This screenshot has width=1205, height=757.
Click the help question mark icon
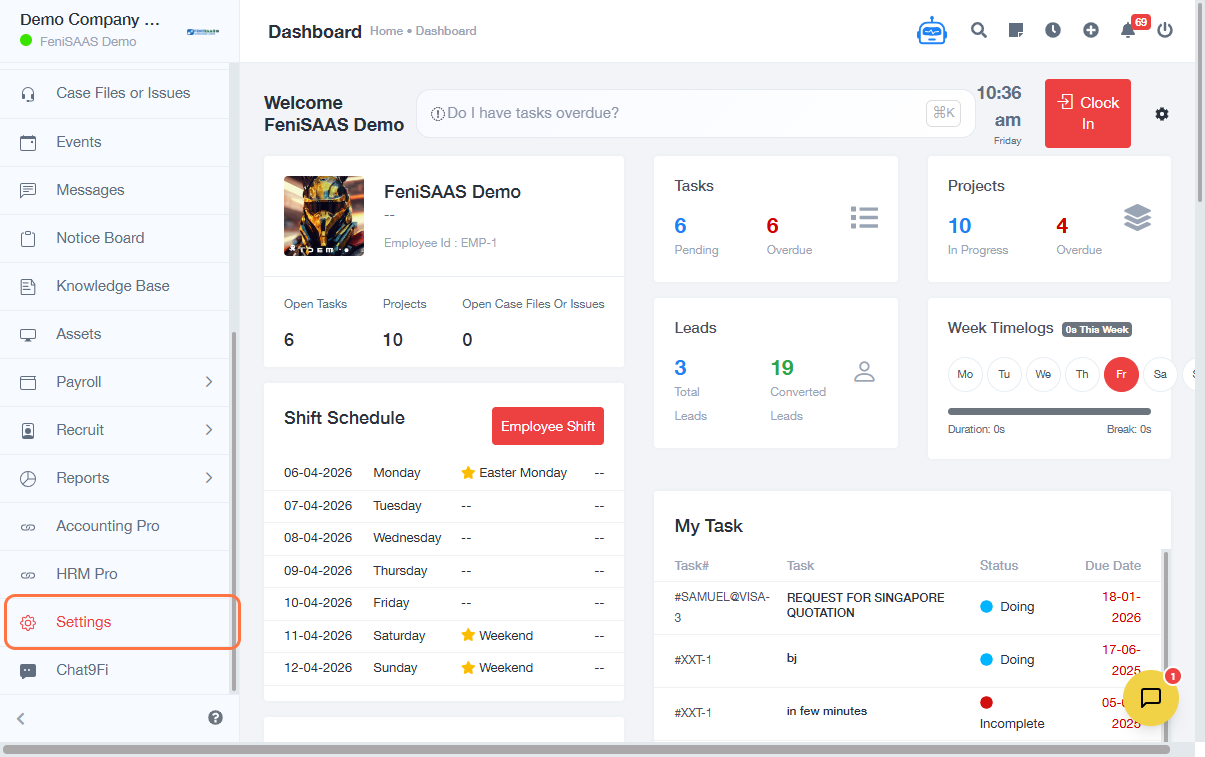[215, 717]
